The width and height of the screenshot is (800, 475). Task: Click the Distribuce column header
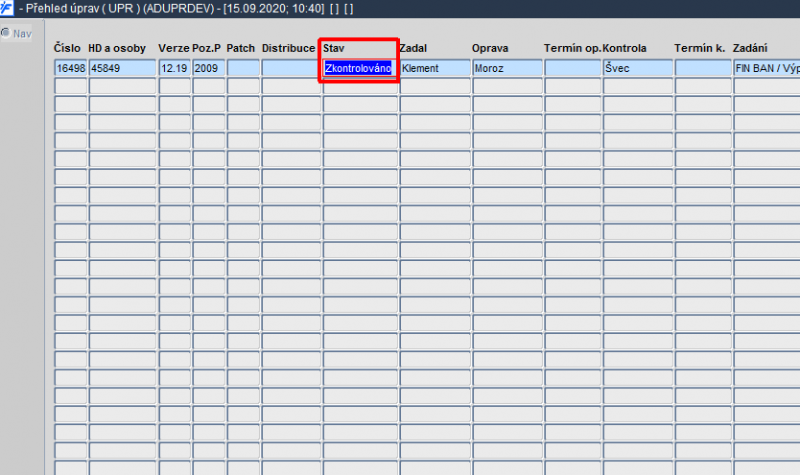pos(289,48)
